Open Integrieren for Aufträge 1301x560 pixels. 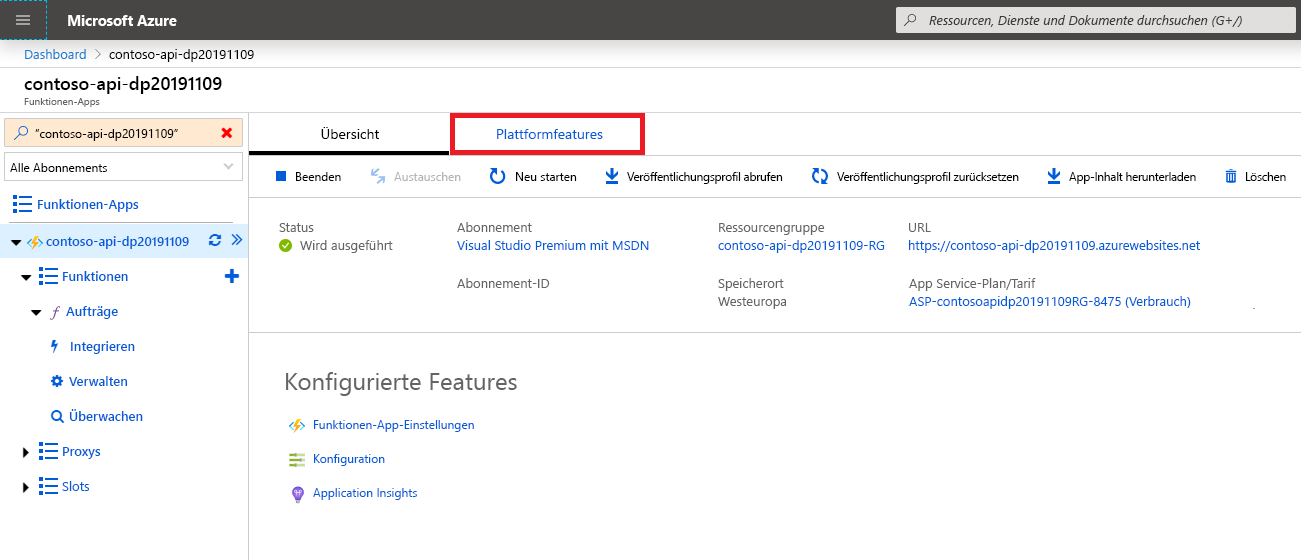click(x=102, y=346)
